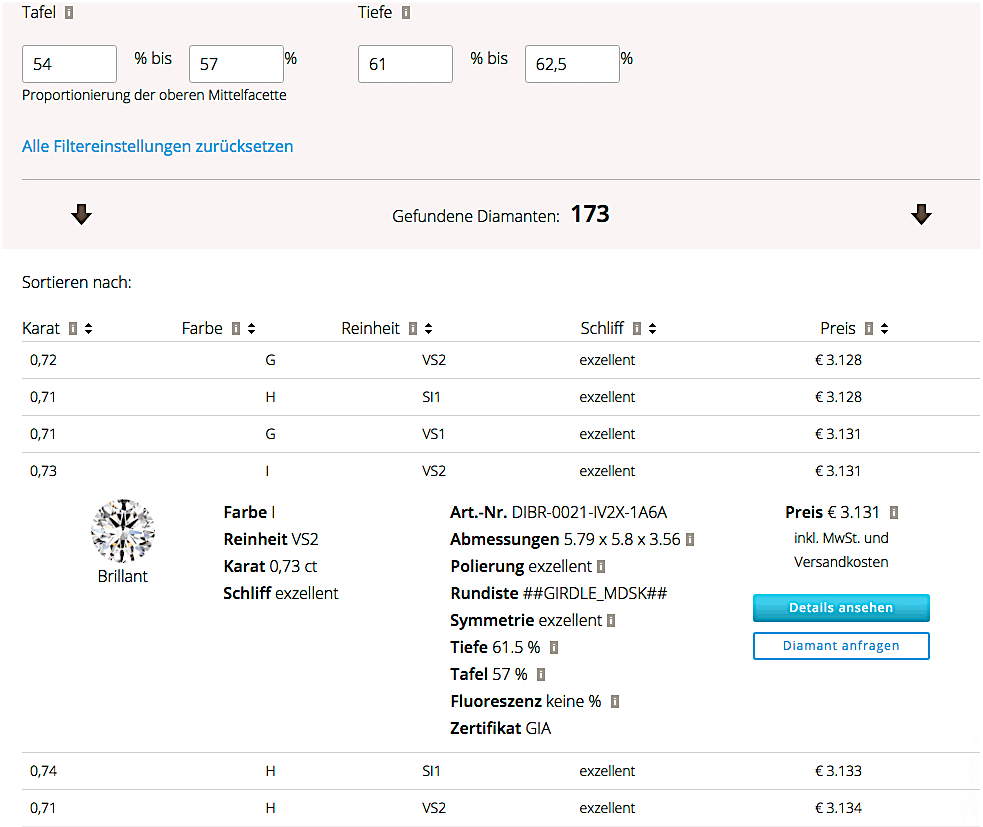983x827 pixels.
Task: Open info icon beside Preis € 3.131 in details
Action: (894, 513)
